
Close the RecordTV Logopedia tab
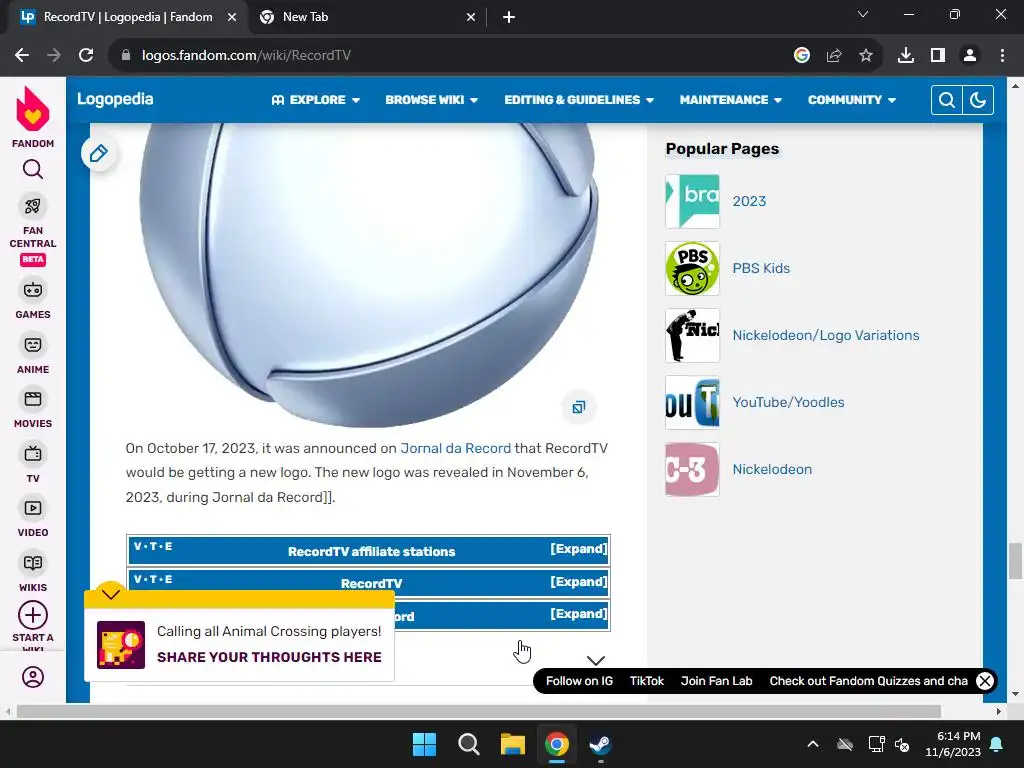(232, 18)
